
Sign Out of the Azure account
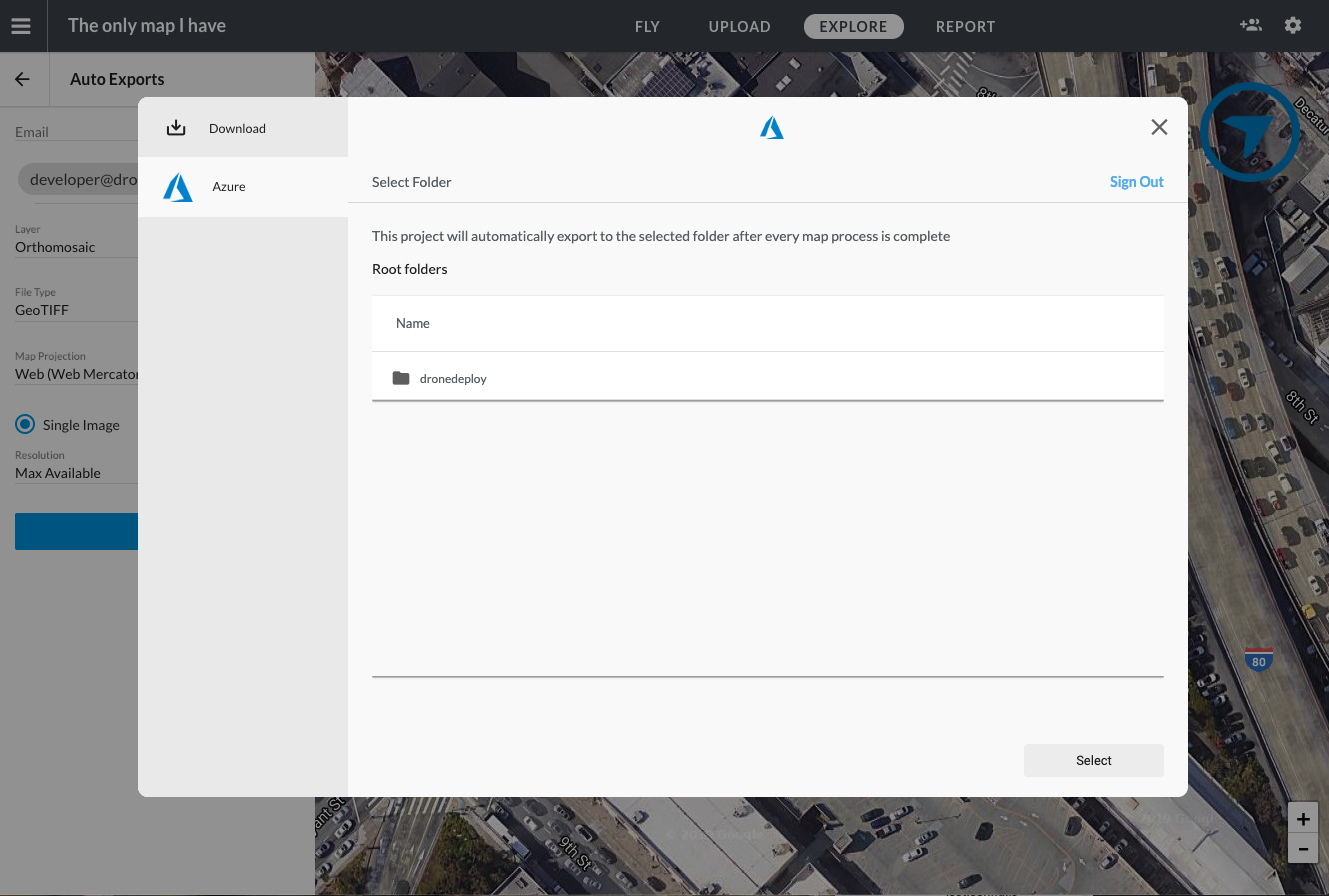1136,182
